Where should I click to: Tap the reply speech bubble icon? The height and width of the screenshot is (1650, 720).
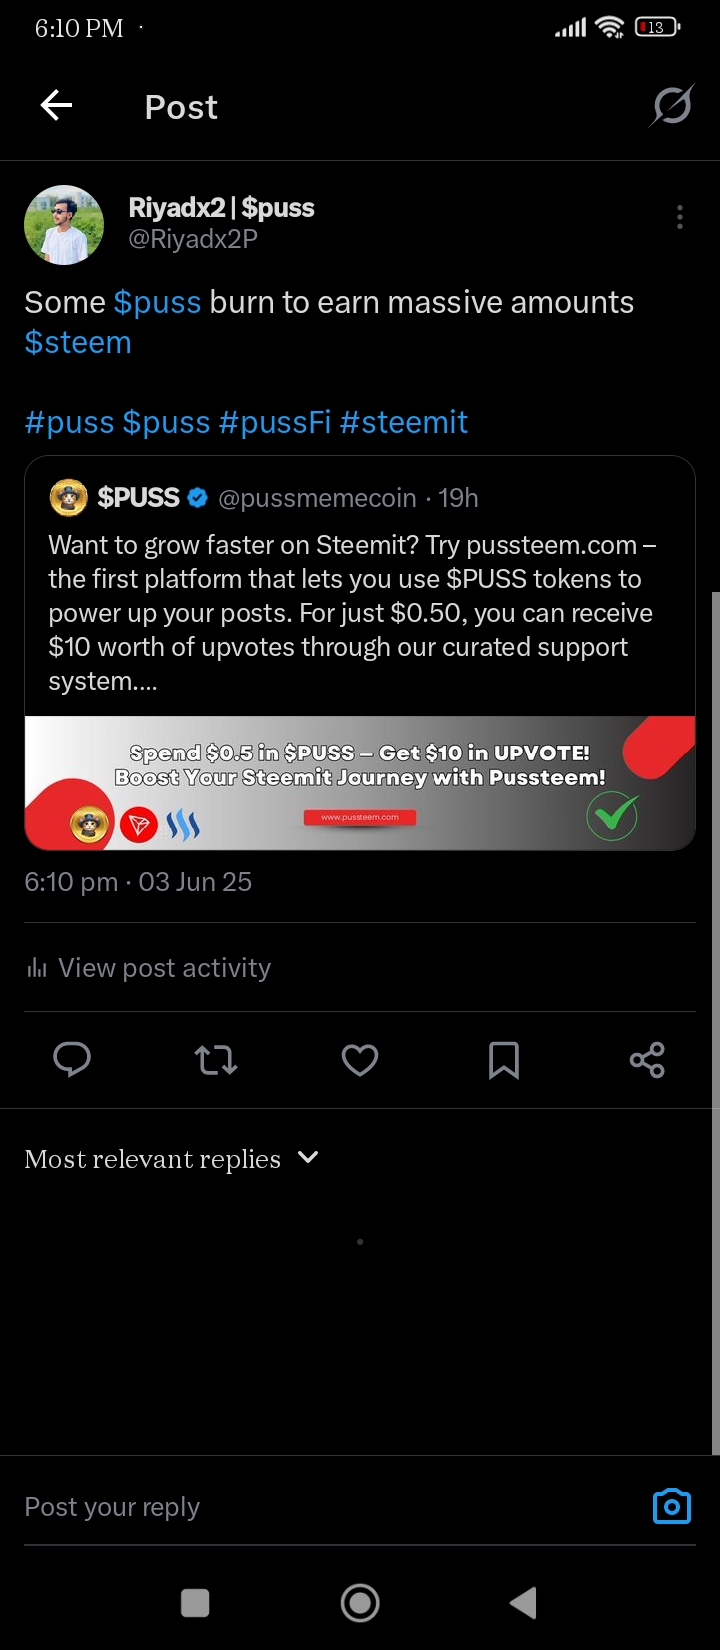(x=72, y=1059)
